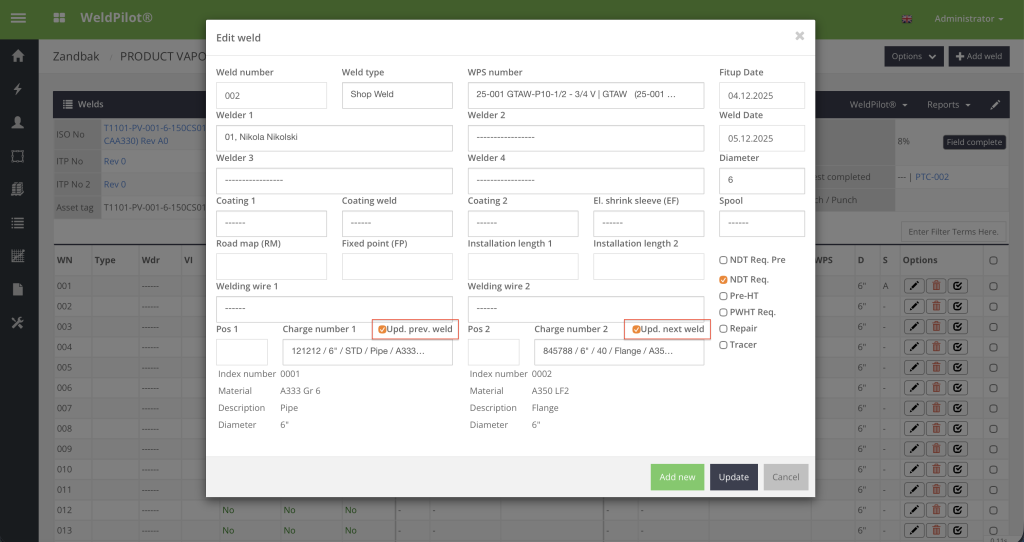Image resolution: width=1024 pixels, height=542 pixels.
Task: Click the document file sidebar icon
Action: (18, 289)
